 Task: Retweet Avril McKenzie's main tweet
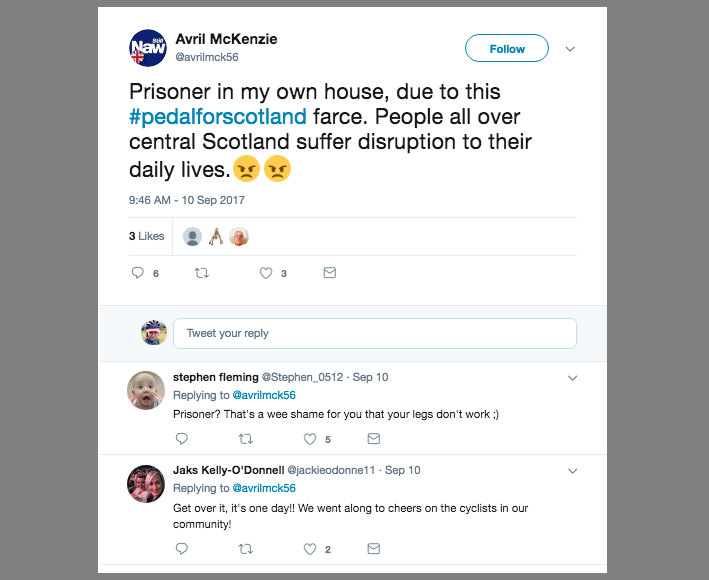tap(202, 273)
